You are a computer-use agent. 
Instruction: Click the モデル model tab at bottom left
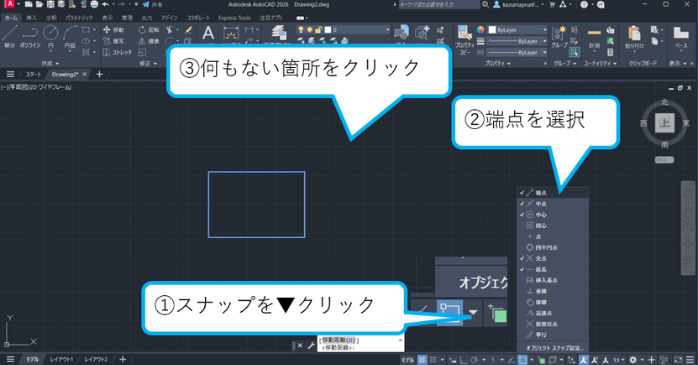(x=32, y=359)
